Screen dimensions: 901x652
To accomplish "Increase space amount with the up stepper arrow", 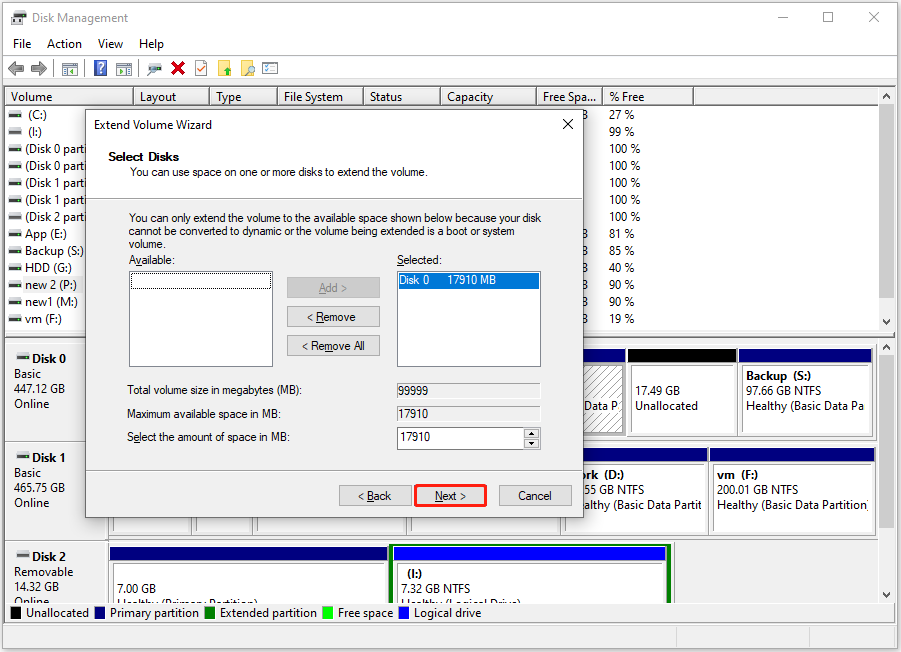I will click(531, 434).
